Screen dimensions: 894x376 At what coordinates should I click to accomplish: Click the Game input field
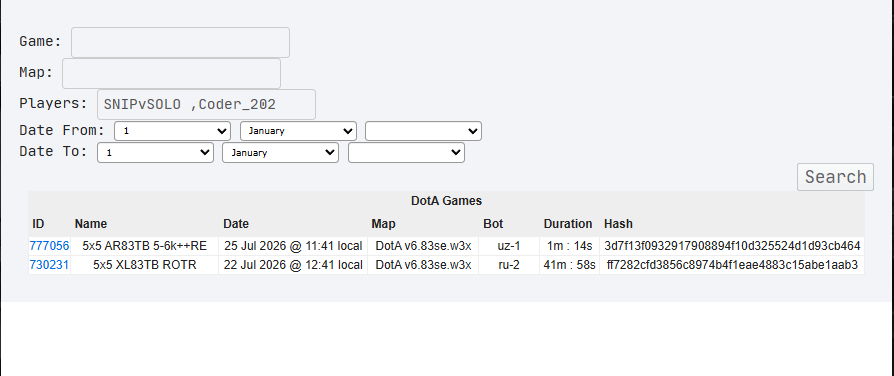point(180,42)
